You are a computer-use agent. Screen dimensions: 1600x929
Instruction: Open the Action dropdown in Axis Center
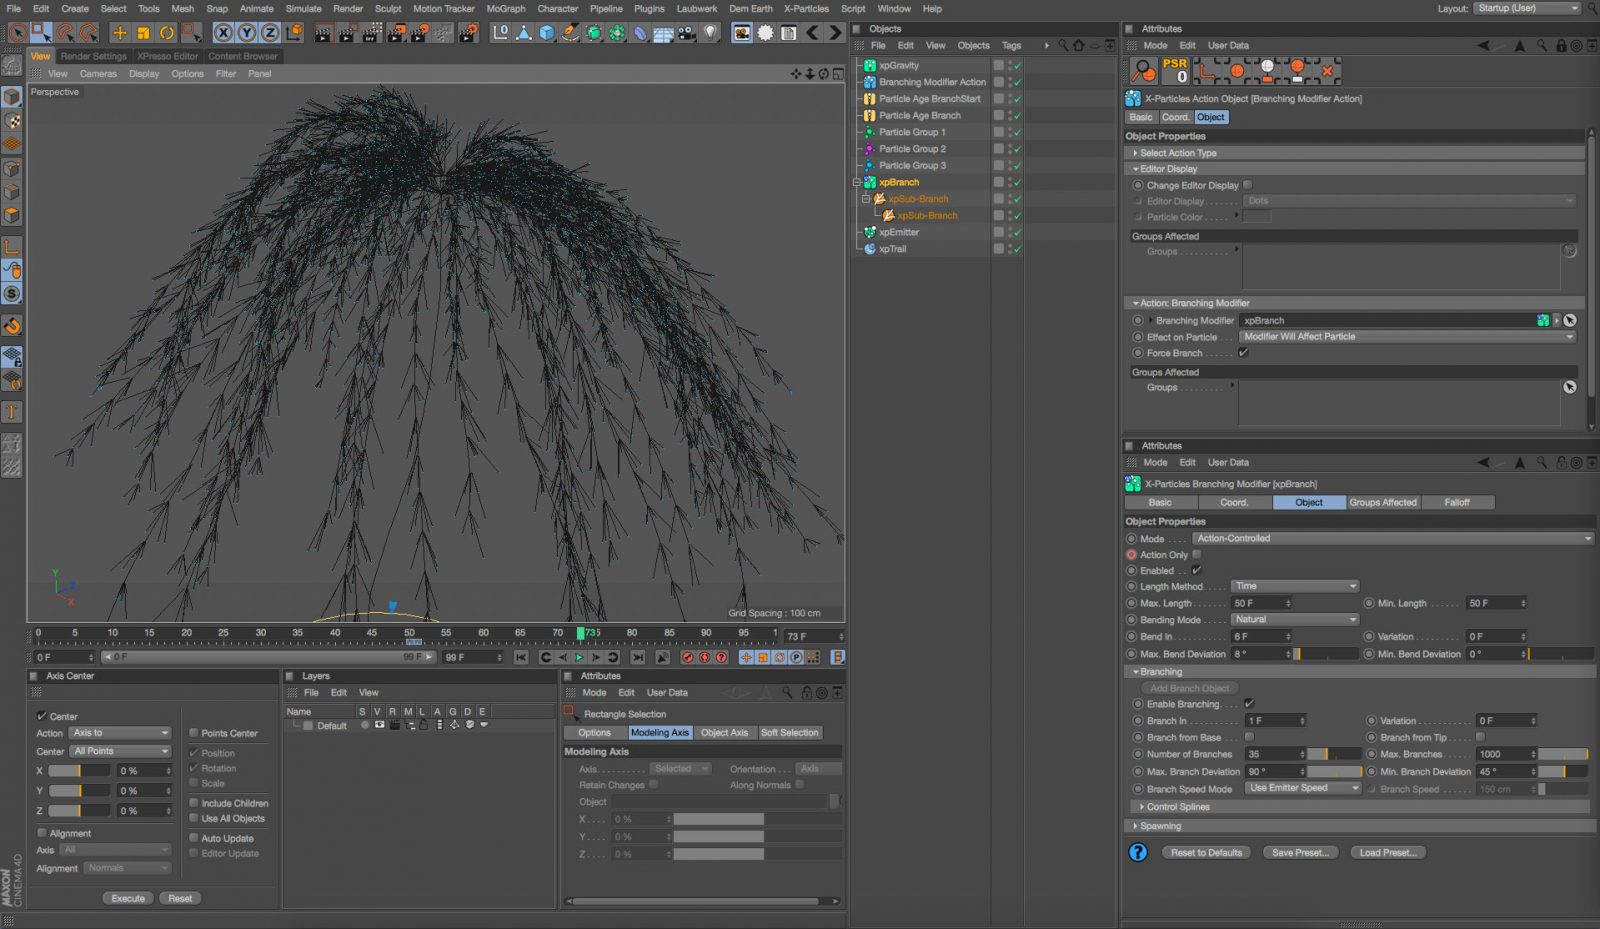(x=120, y=733)
